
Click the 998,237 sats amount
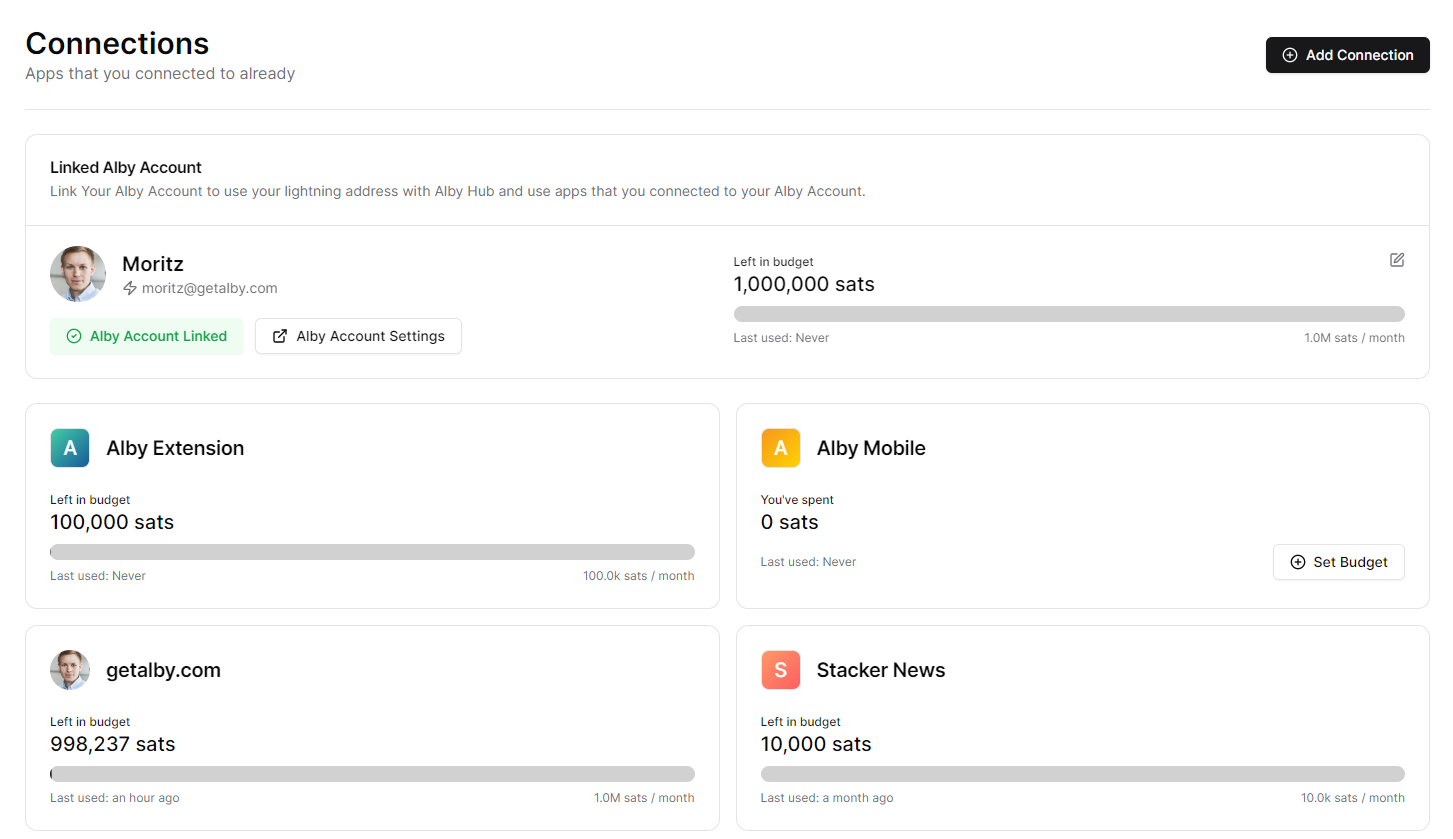coord(113,744)
